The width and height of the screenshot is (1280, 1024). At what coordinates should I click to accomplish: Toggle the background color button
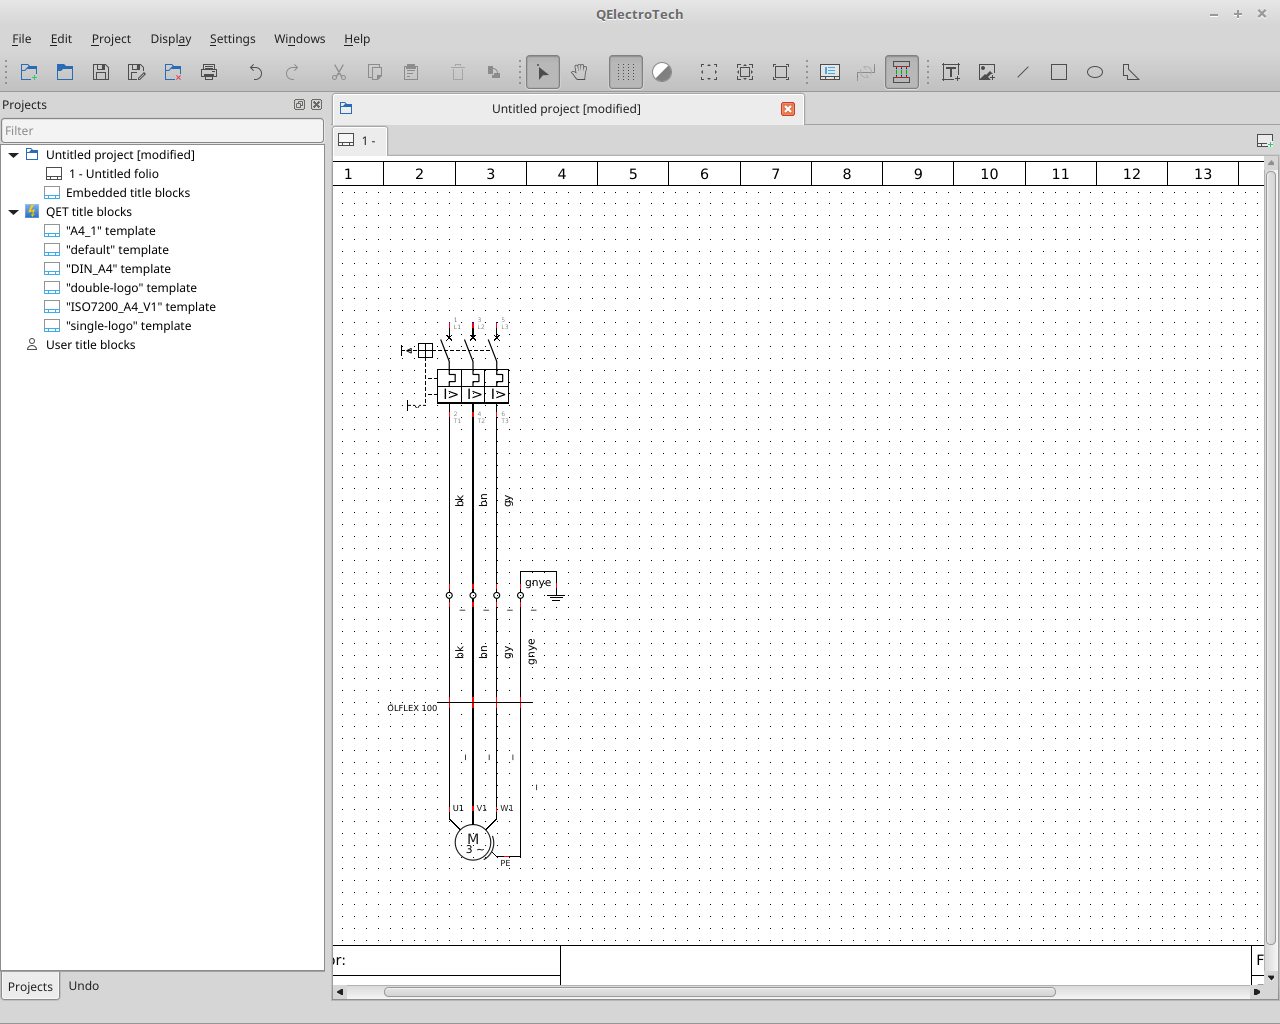pos(662,72)
